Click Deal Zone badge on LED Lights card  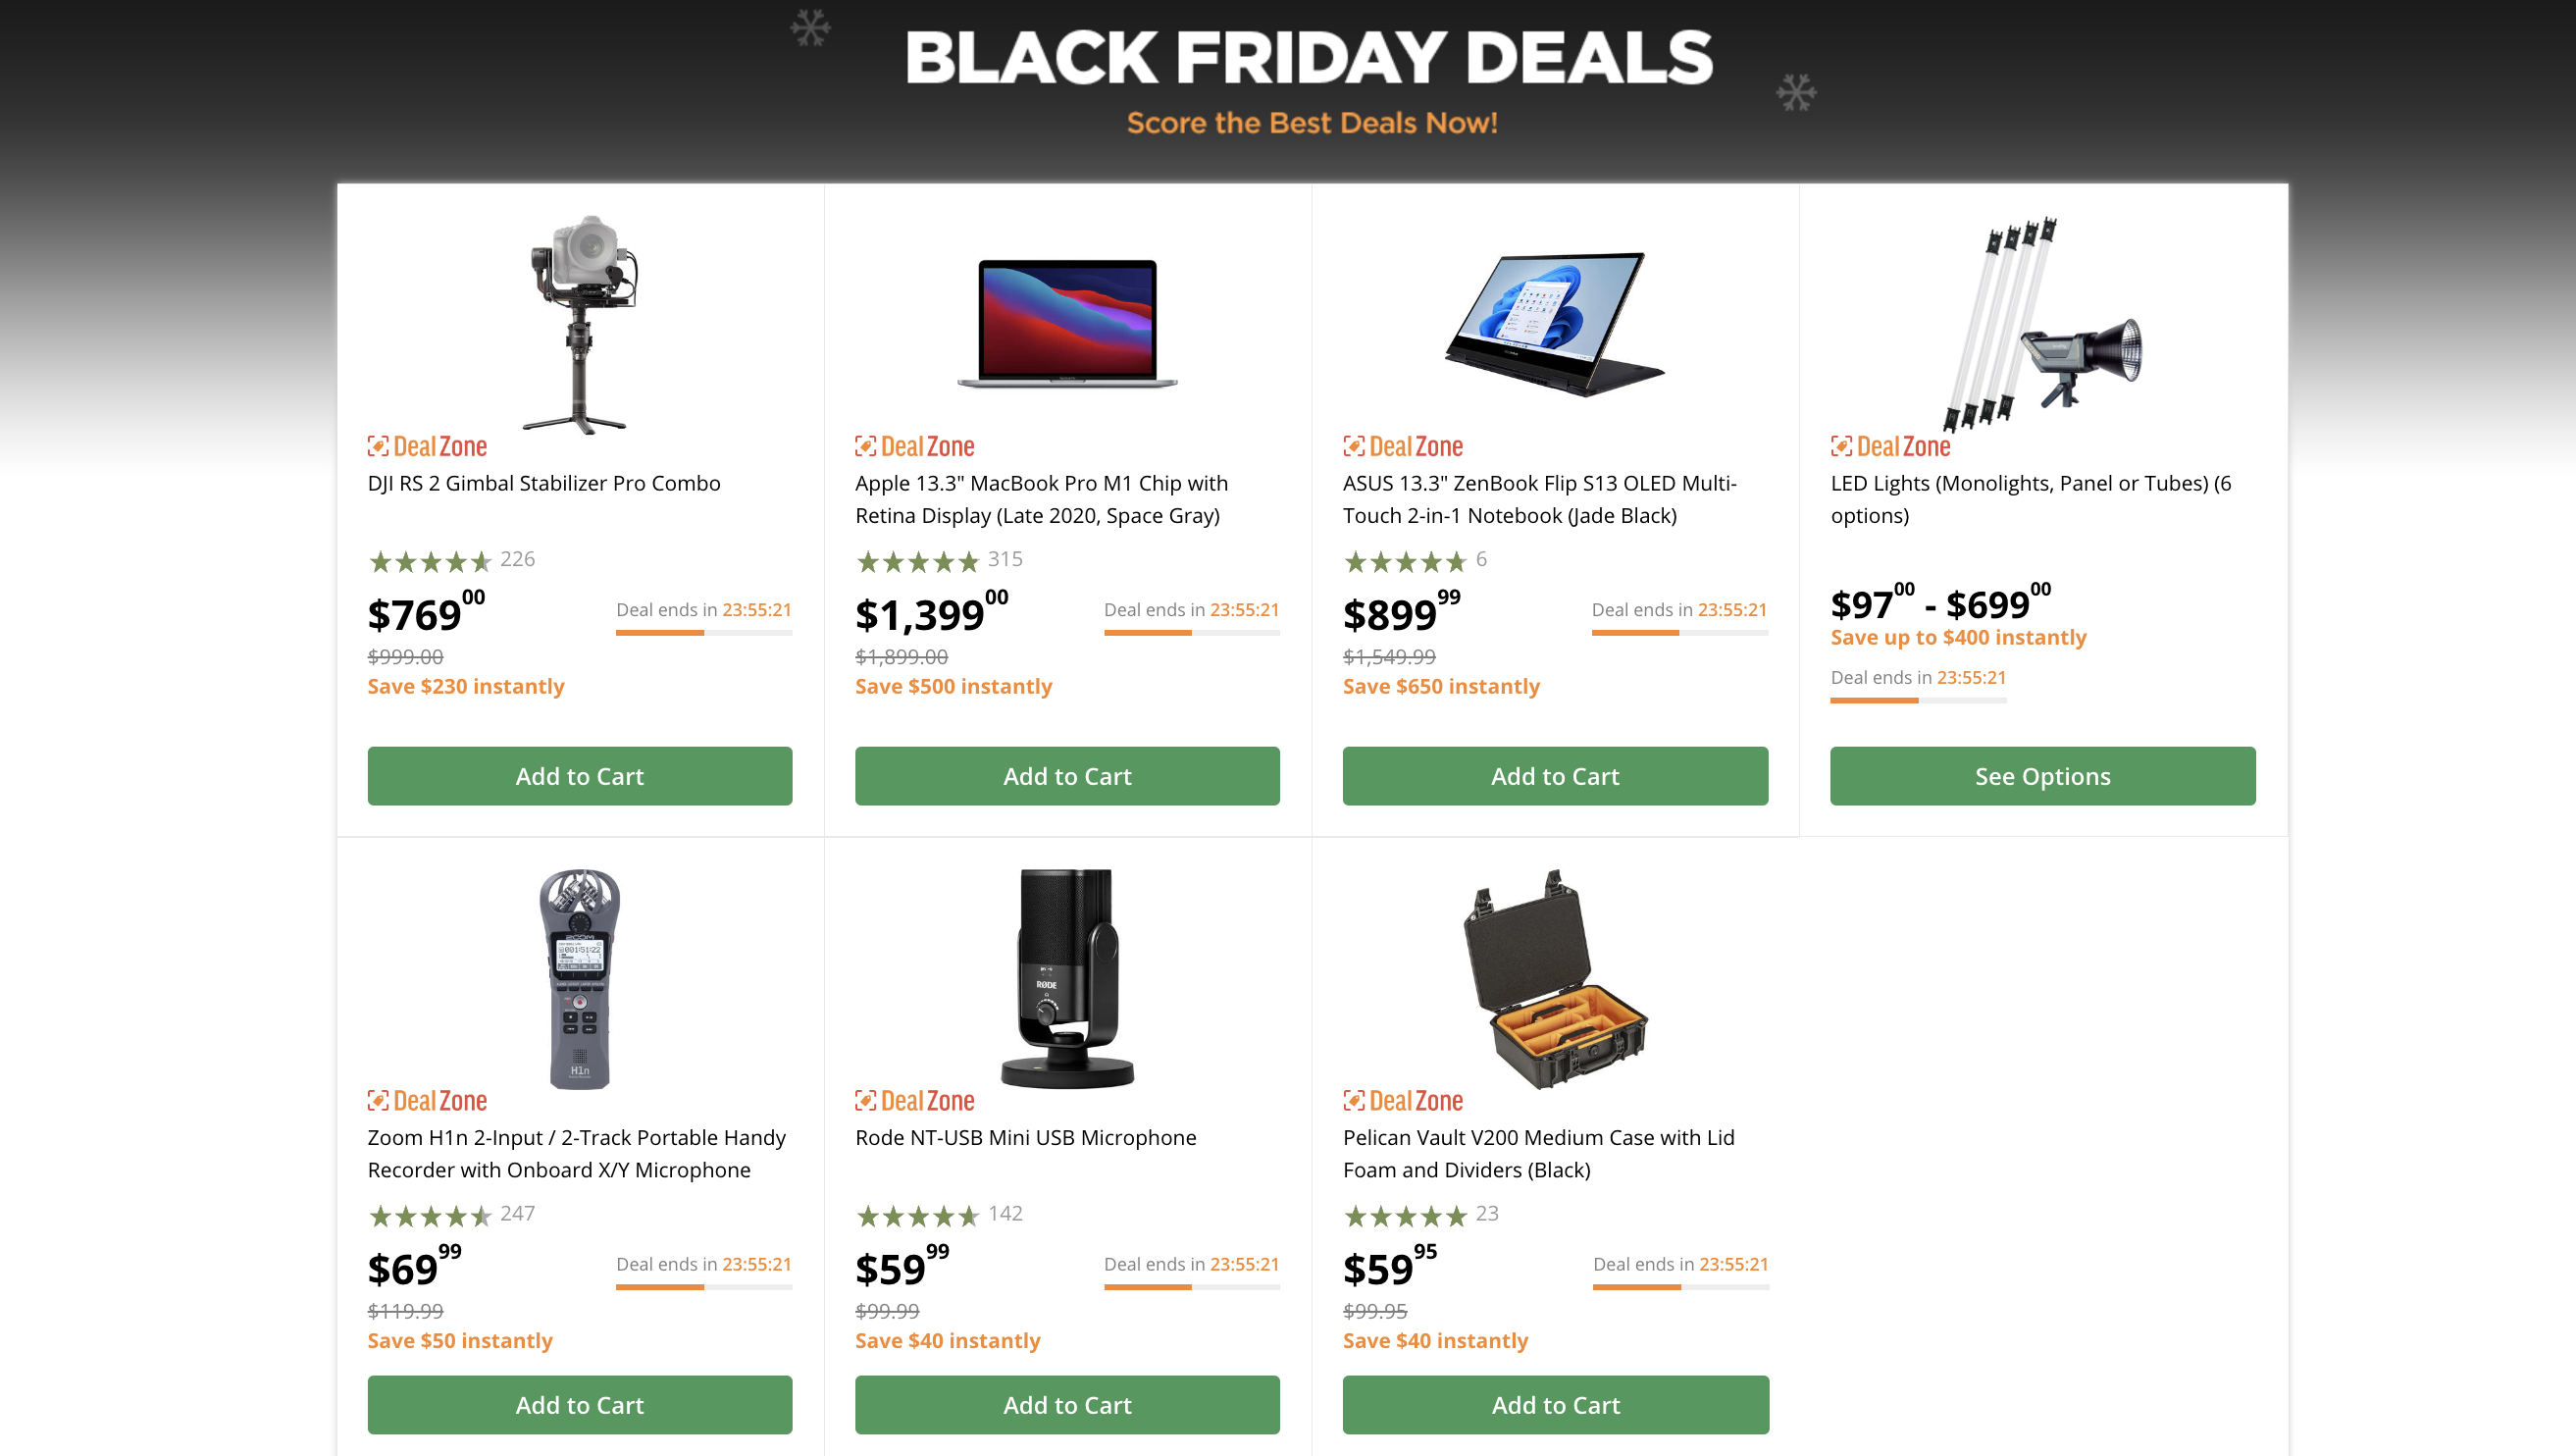pyautogui.click(x=1890, y=446)
